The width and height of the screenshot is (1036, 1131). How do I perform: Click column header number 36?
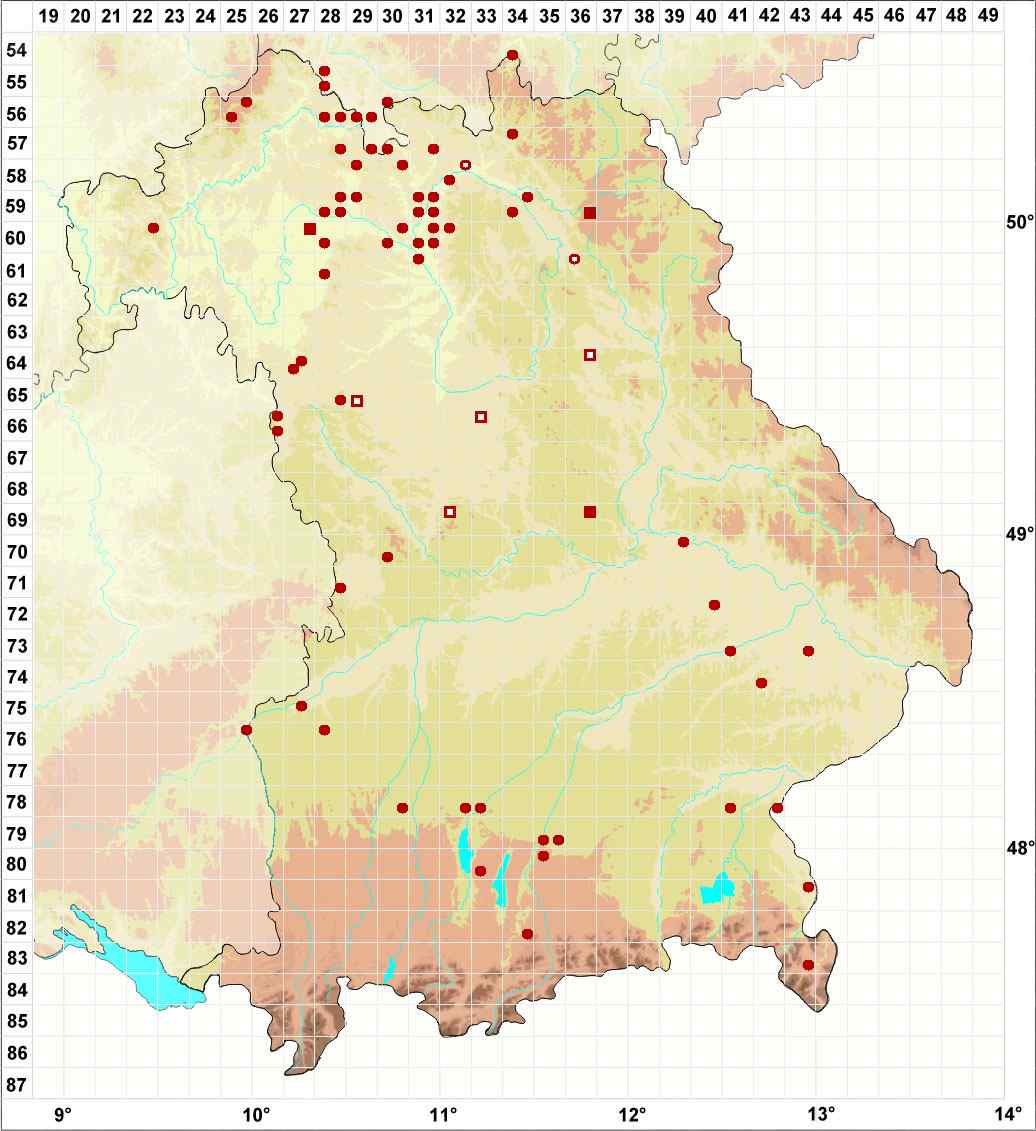tap(581, 15)
